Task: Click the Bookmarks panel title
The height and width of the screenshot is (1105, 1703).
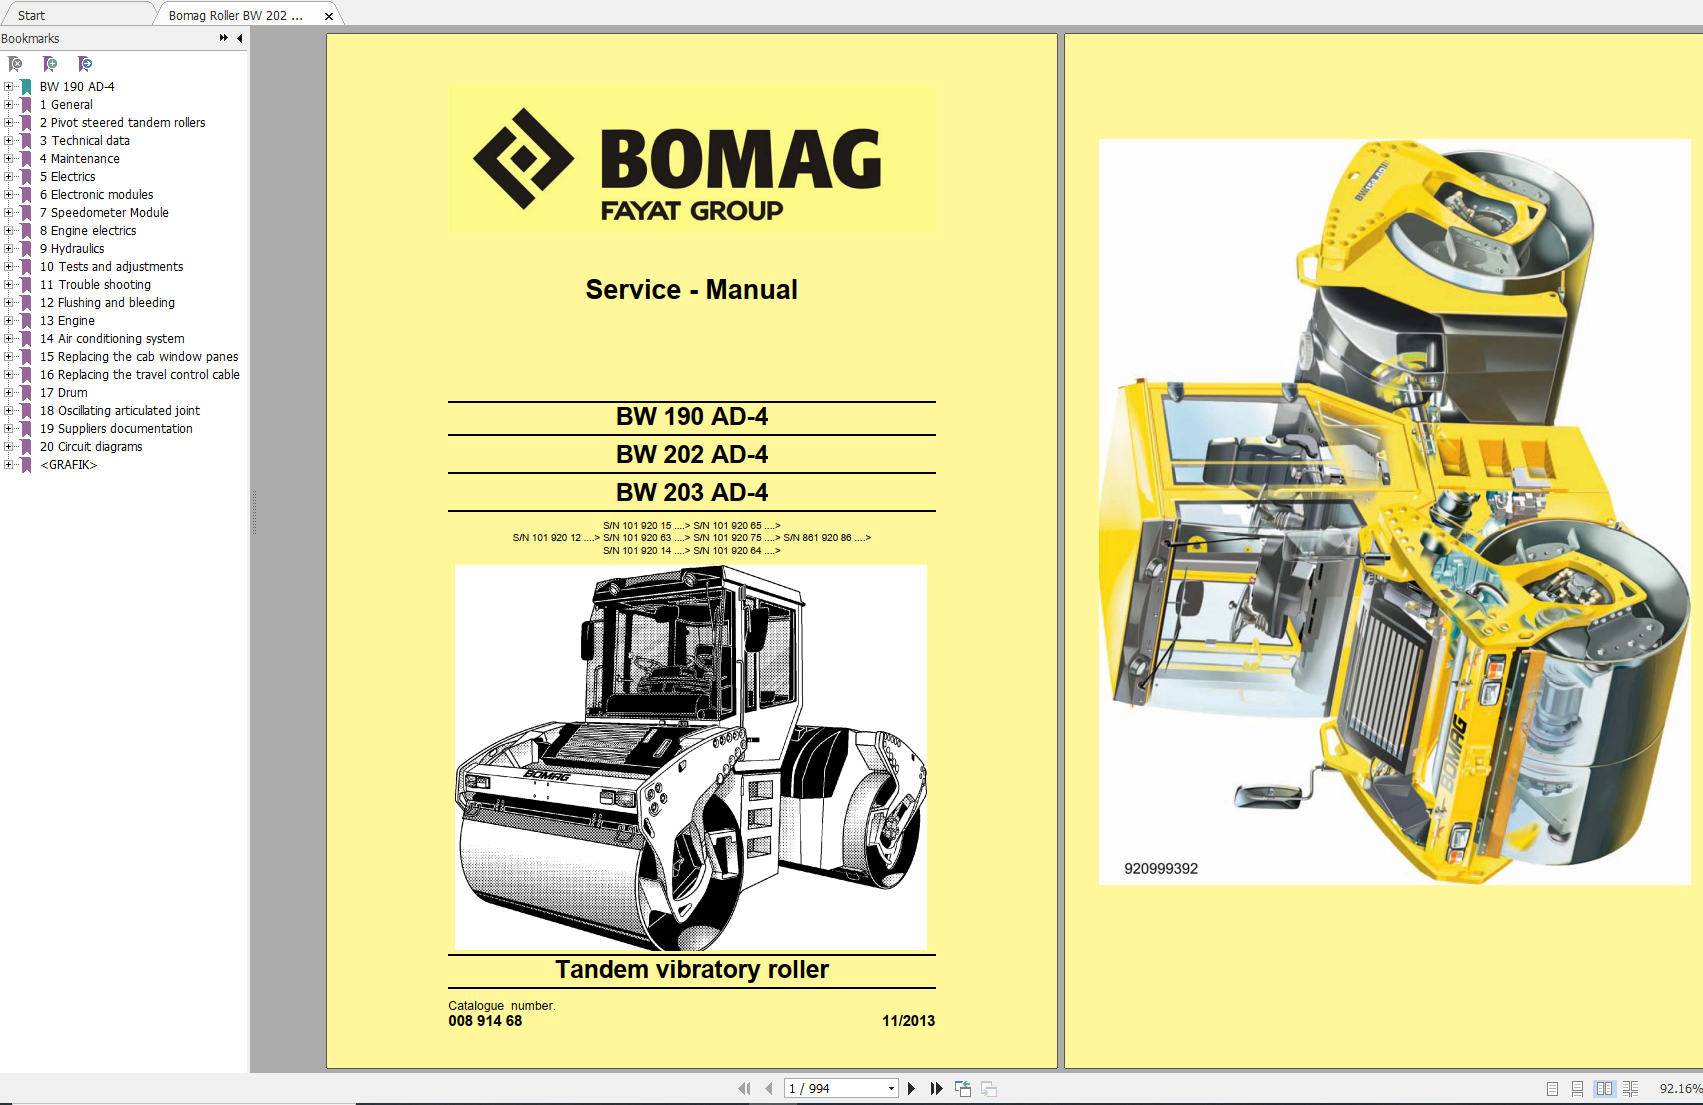Action: pos(30,38)
